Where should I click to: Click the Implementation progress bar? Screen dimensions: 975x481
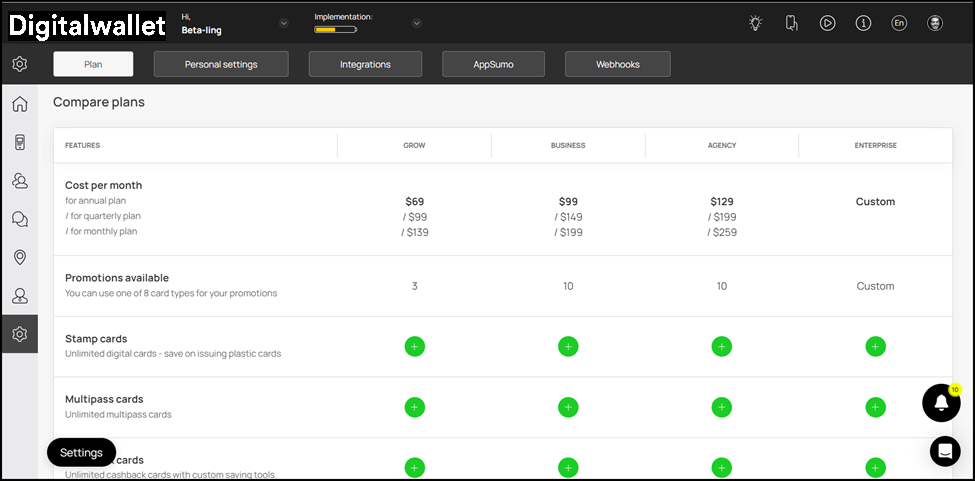click(x=335, y=30)
